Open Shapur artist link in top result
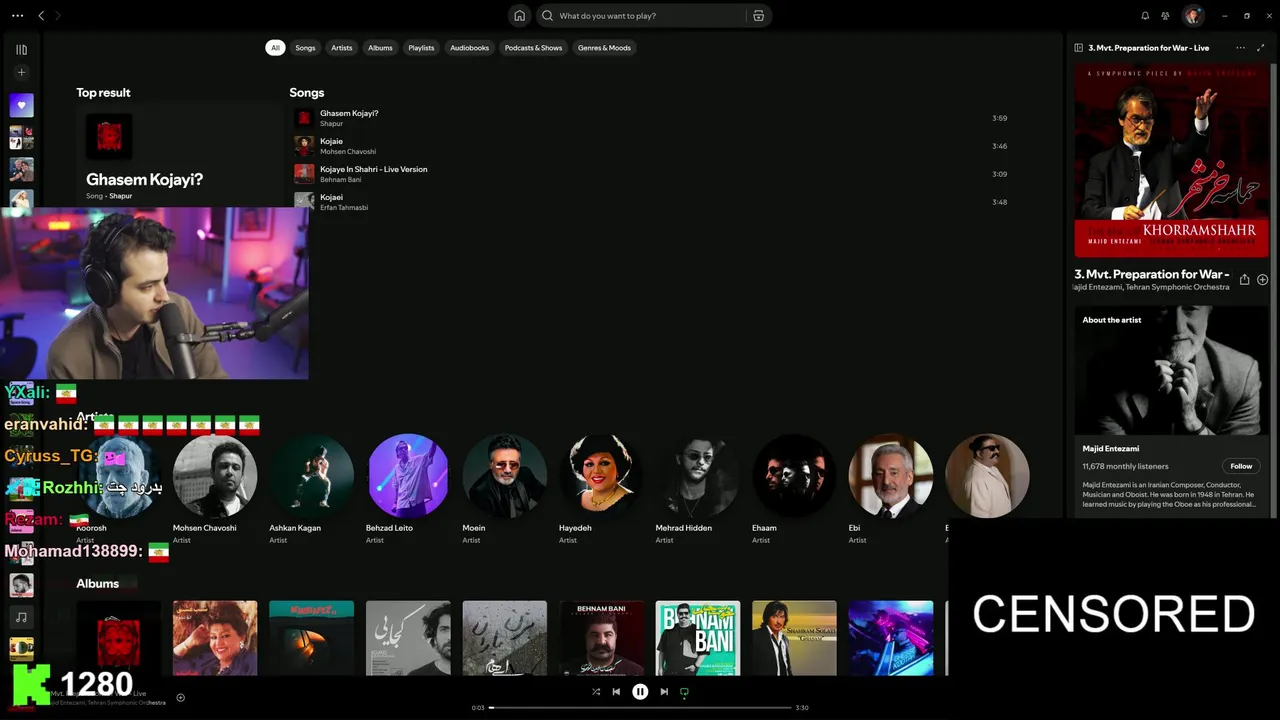Image resolution: width=1280 pixels, height=720 pixels. click(121, 196)
